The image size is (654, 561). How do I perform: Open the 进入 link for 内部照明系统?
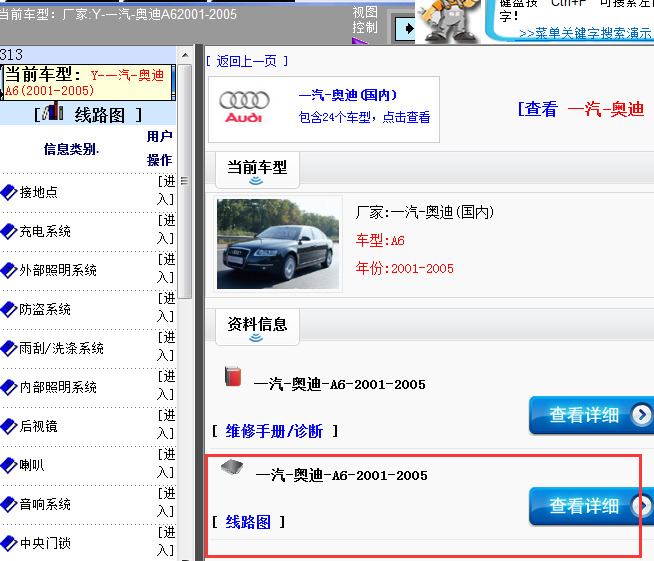pyautogui.click(x=166, y=385)
